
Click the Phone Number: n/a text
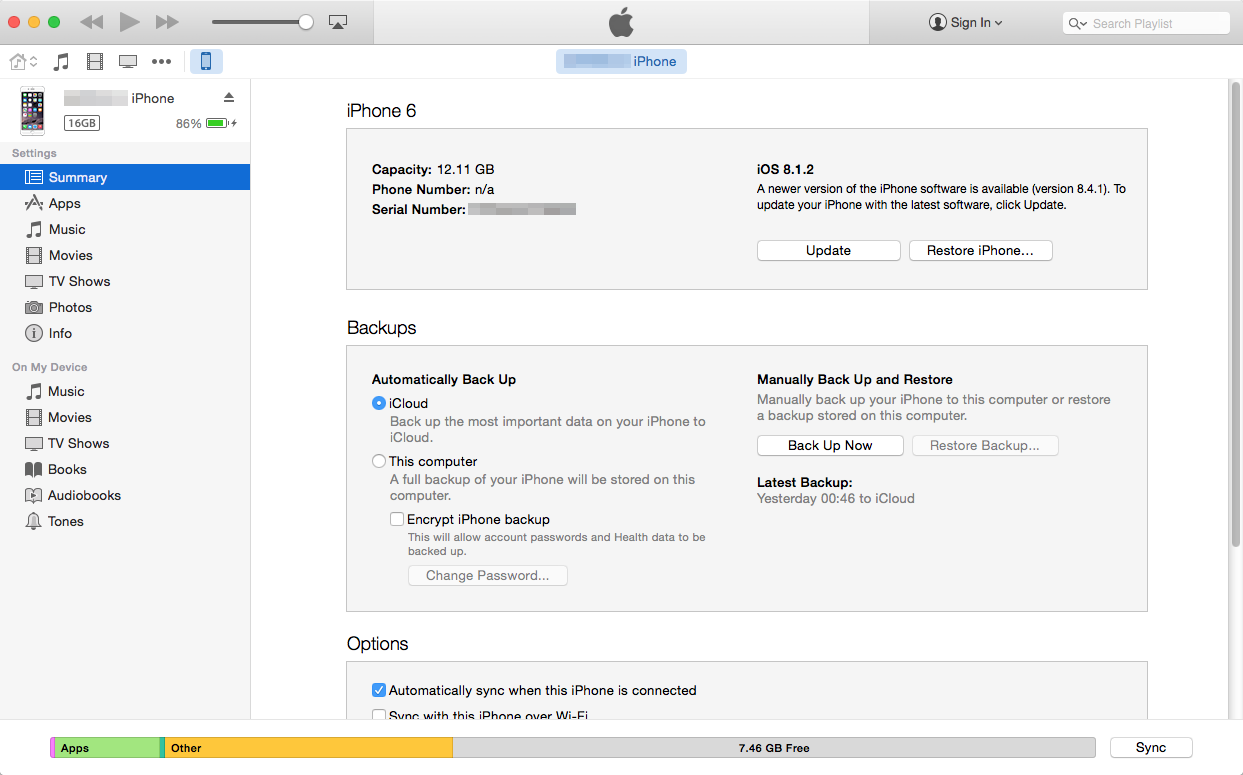433,190
